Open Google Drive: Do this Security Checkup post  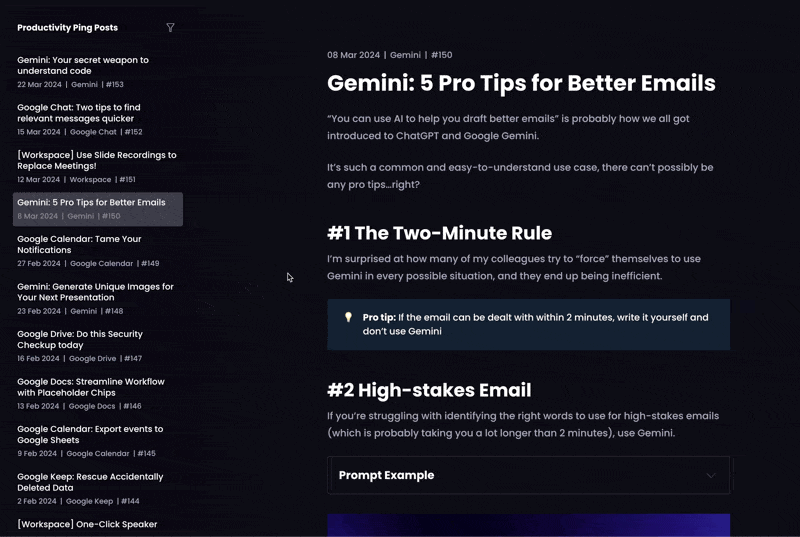[x=97, y=346]
